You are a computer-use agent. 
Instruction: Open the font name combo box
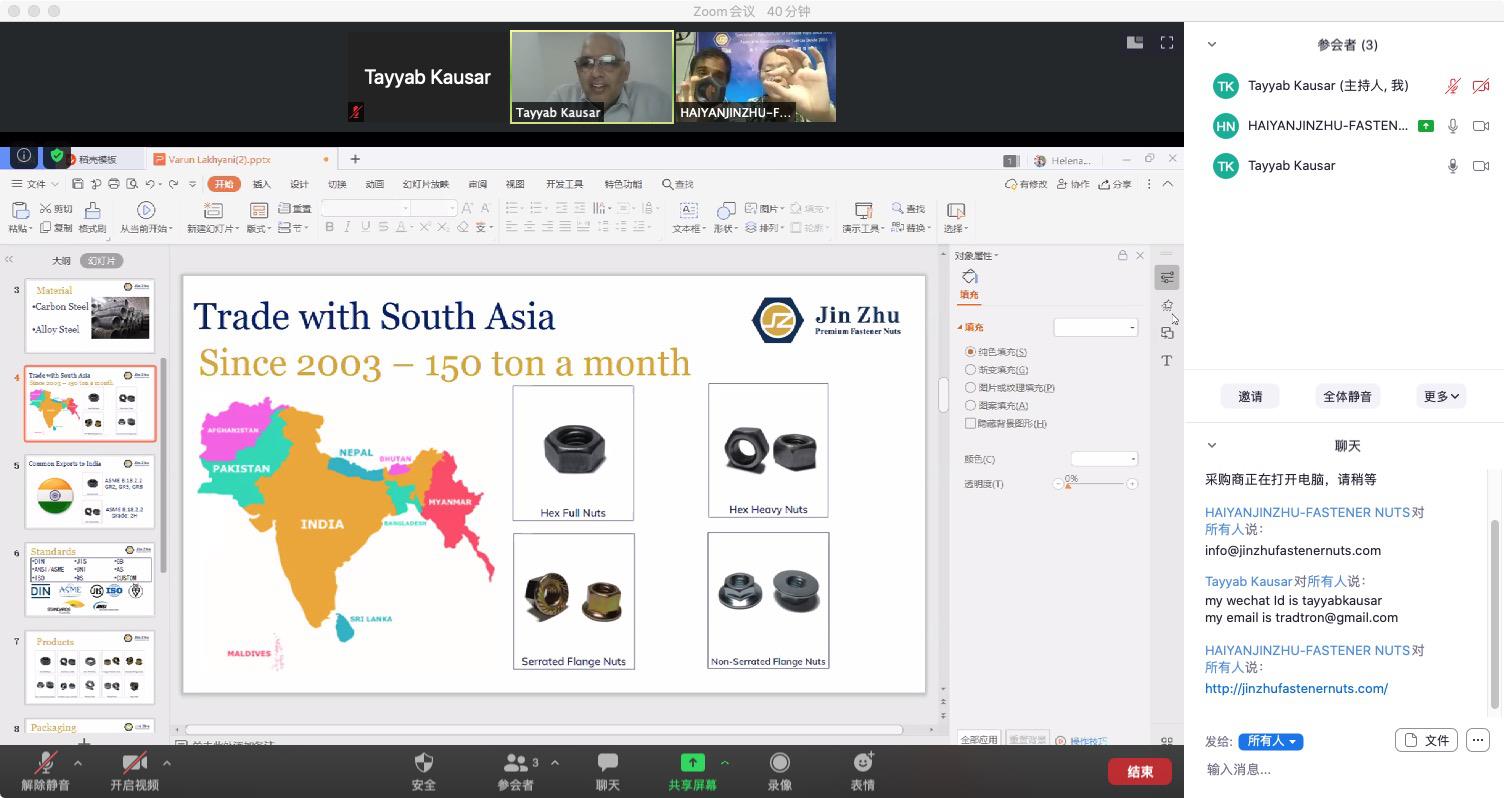366,208
